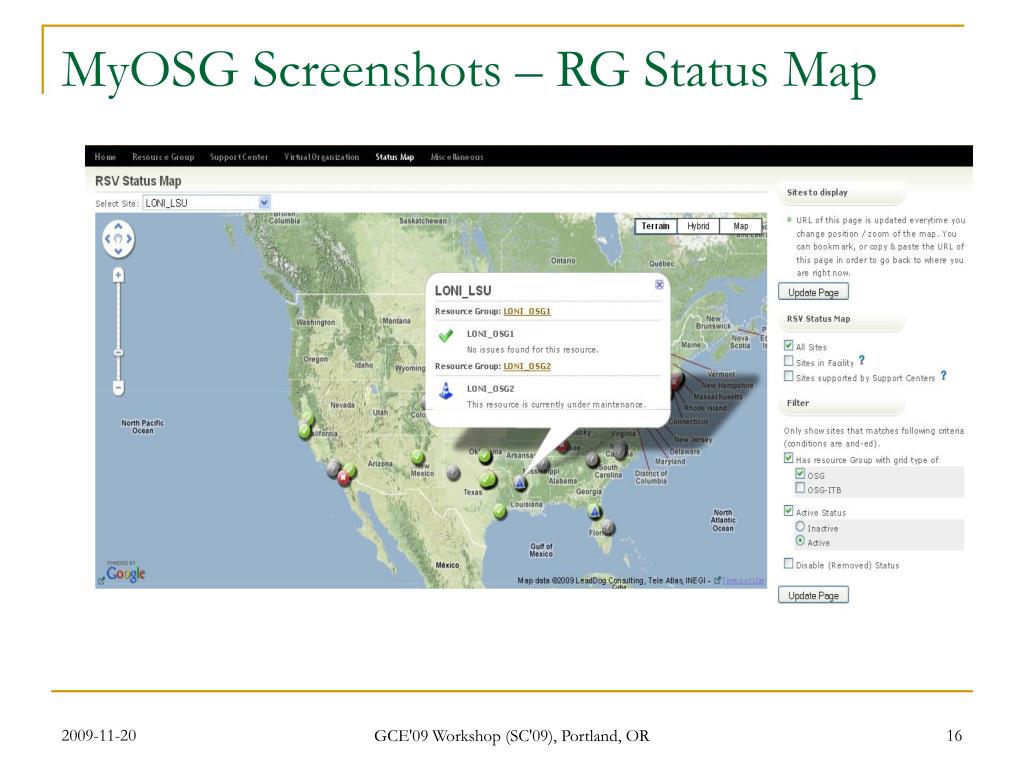Screen dimensions: 1024x768
Task: Open the Miscellaneous menu
Action: tap(457, 157)
